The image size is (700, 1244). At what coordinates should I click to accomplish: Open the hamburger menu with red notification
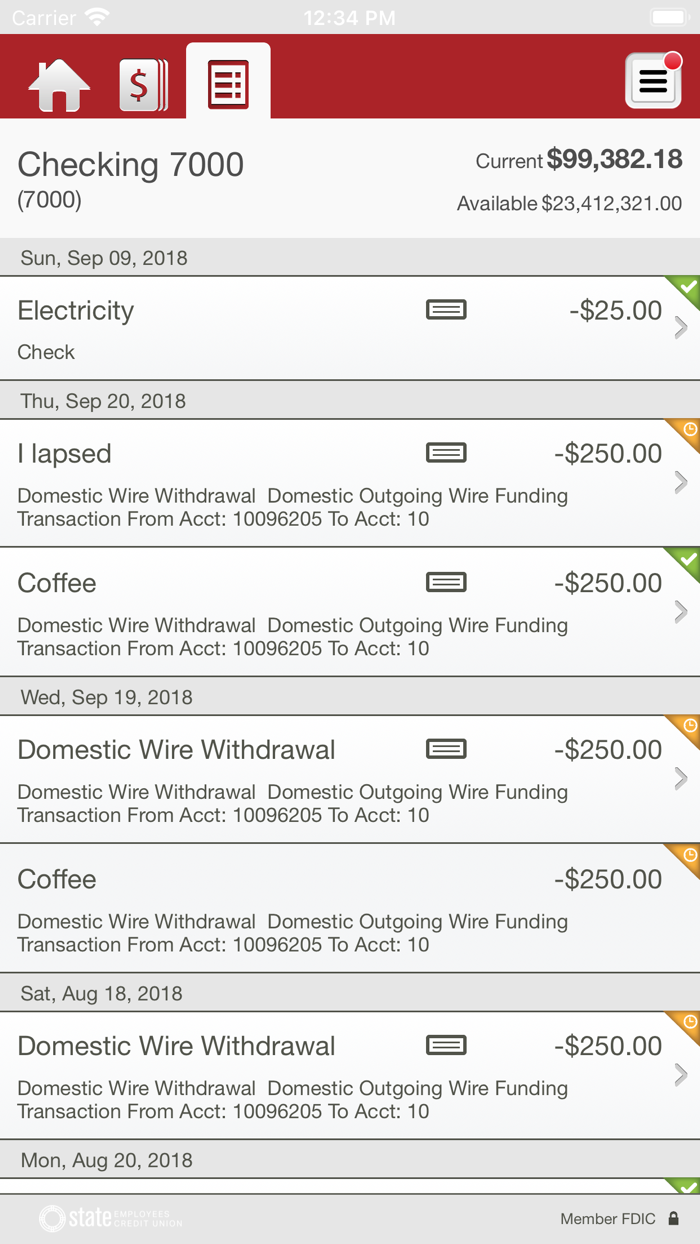pos(653,80)
